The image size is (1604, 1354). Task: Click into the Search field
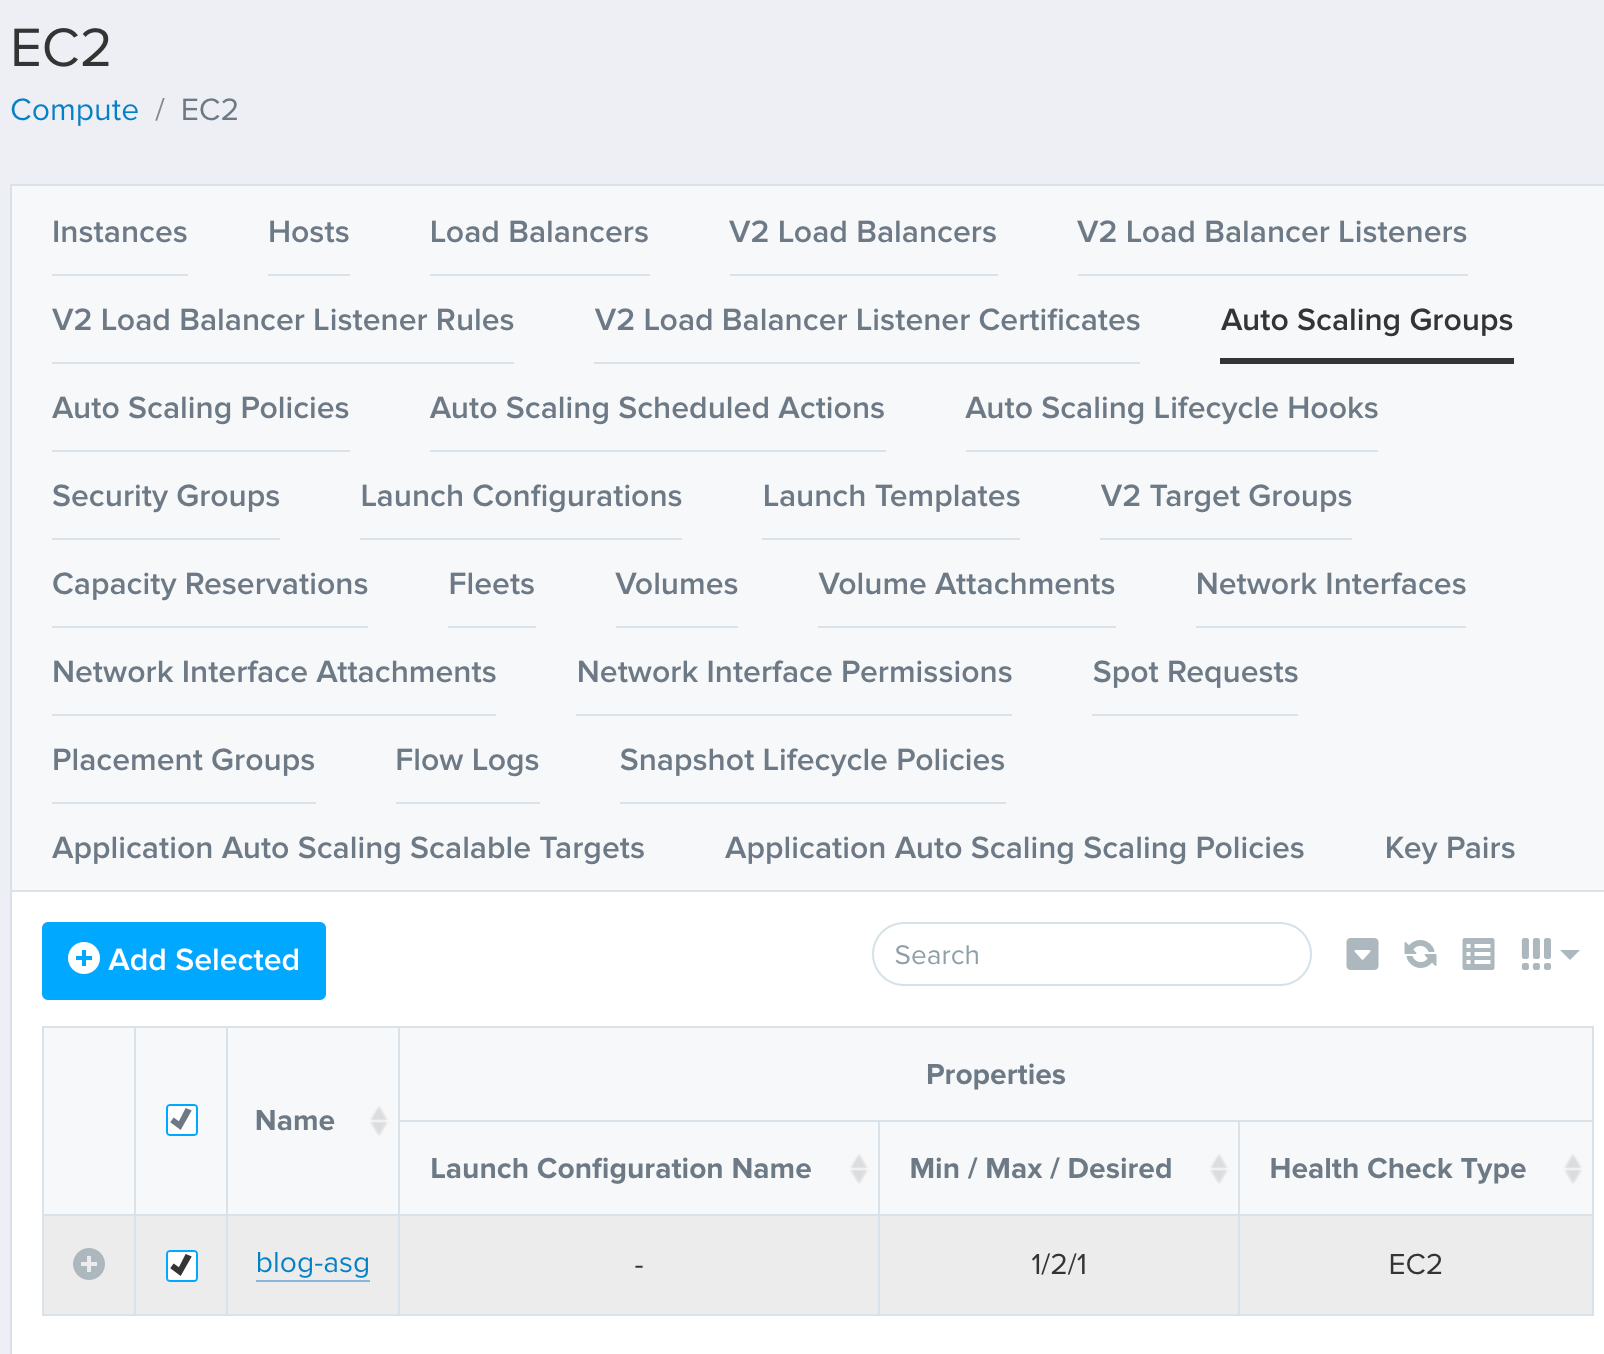click(1092, 954)
